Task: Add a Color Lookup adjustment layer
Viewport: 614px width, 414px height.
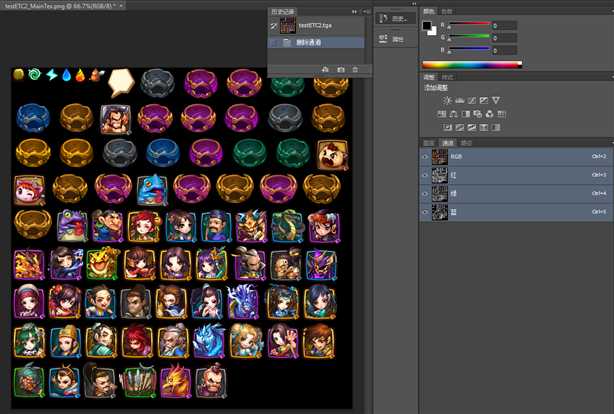Action: (x=502, y=114)
